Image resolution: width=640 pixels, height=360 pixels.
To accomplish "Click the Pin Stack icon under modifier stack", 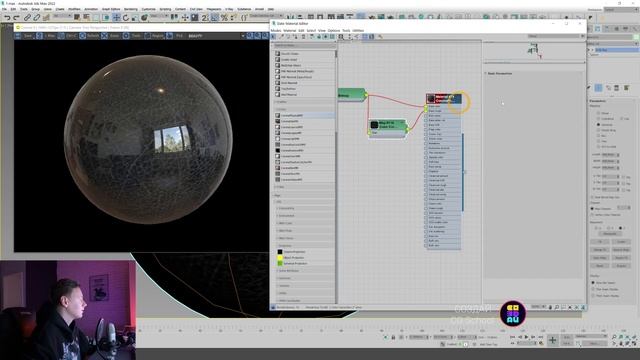I will 589,88.
